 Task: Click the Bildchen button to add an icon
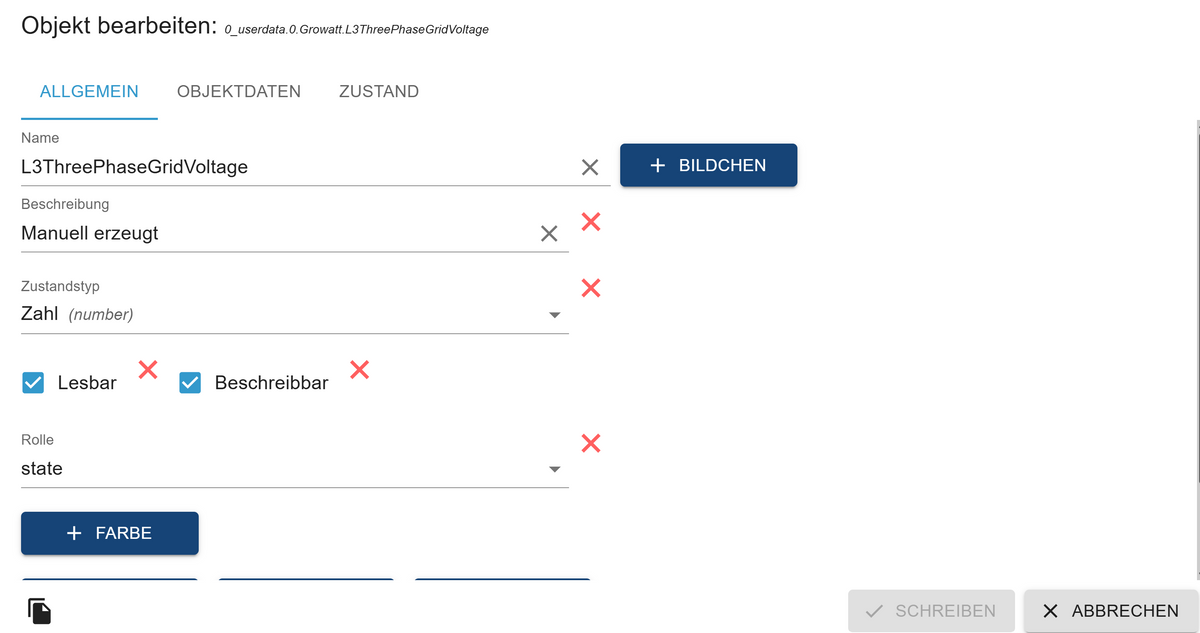(708, 165)
